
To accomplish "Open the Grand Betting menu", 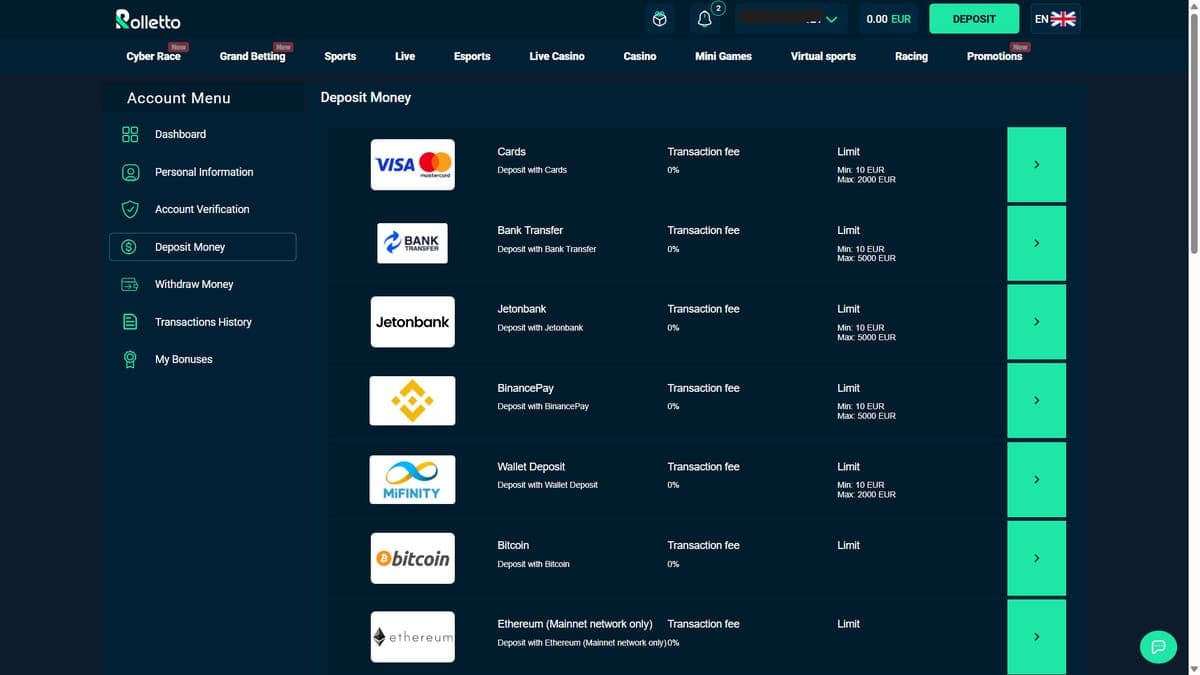I will coord(252,56).
